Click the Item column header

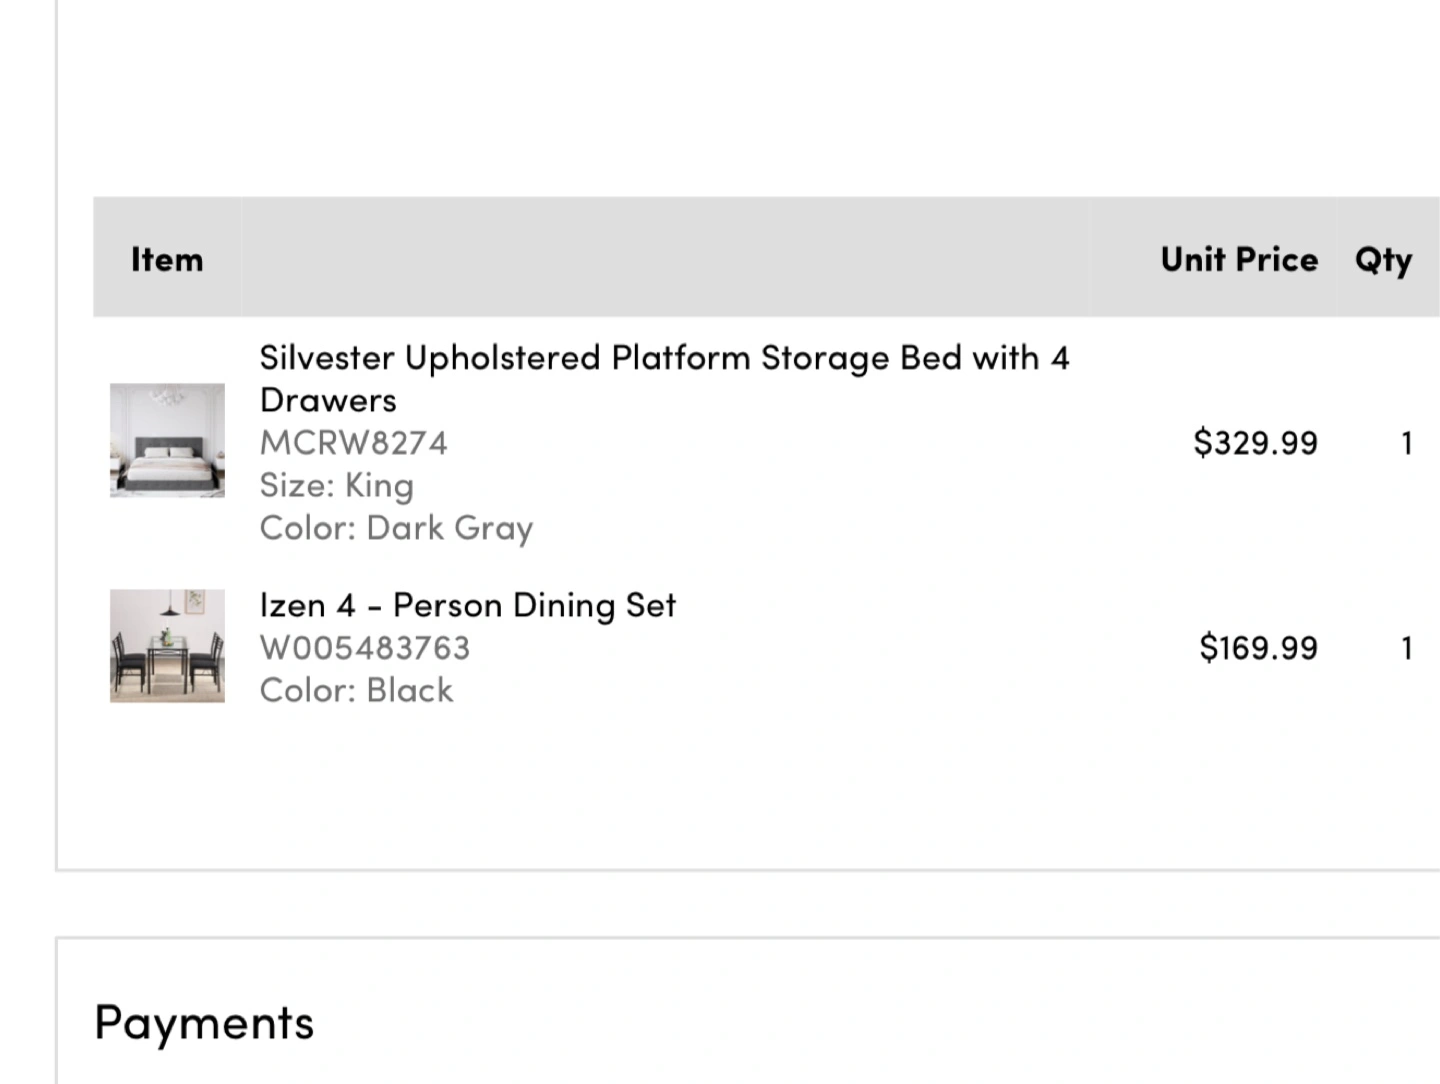click(x=167, y=259)
